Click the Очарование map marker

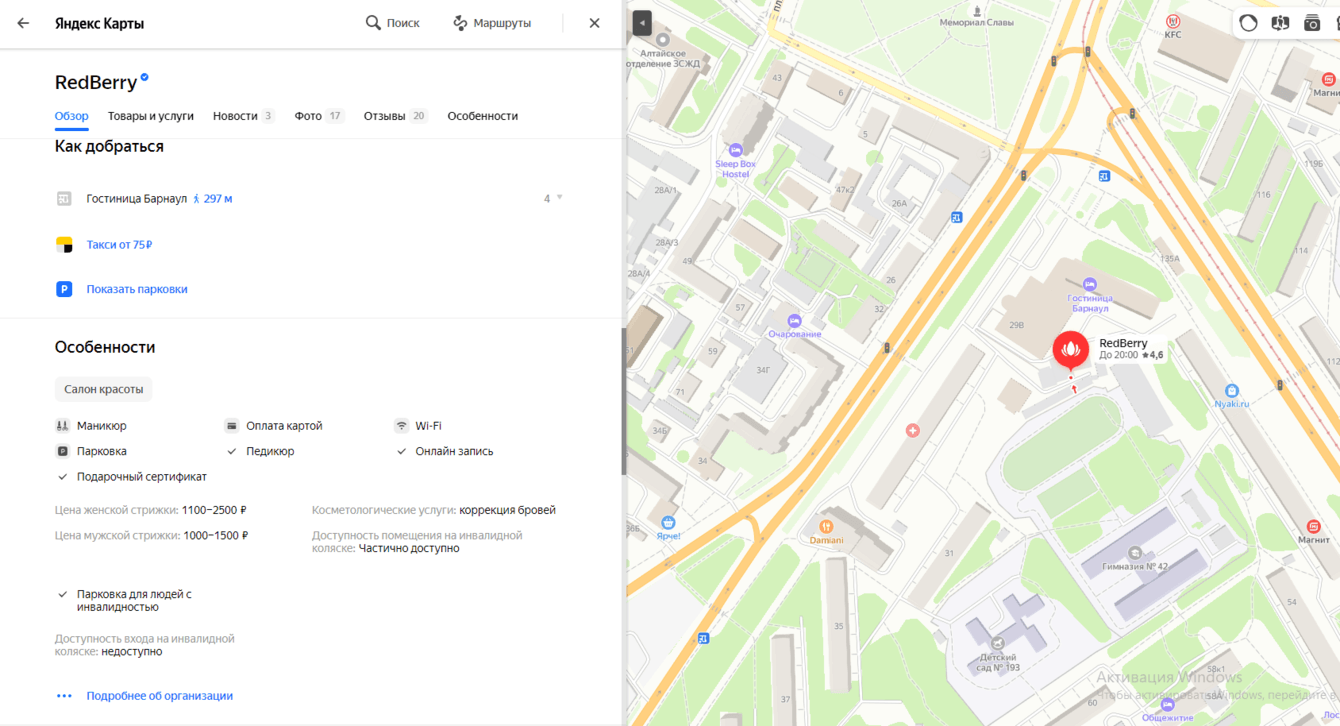click(x=794, y=321)
